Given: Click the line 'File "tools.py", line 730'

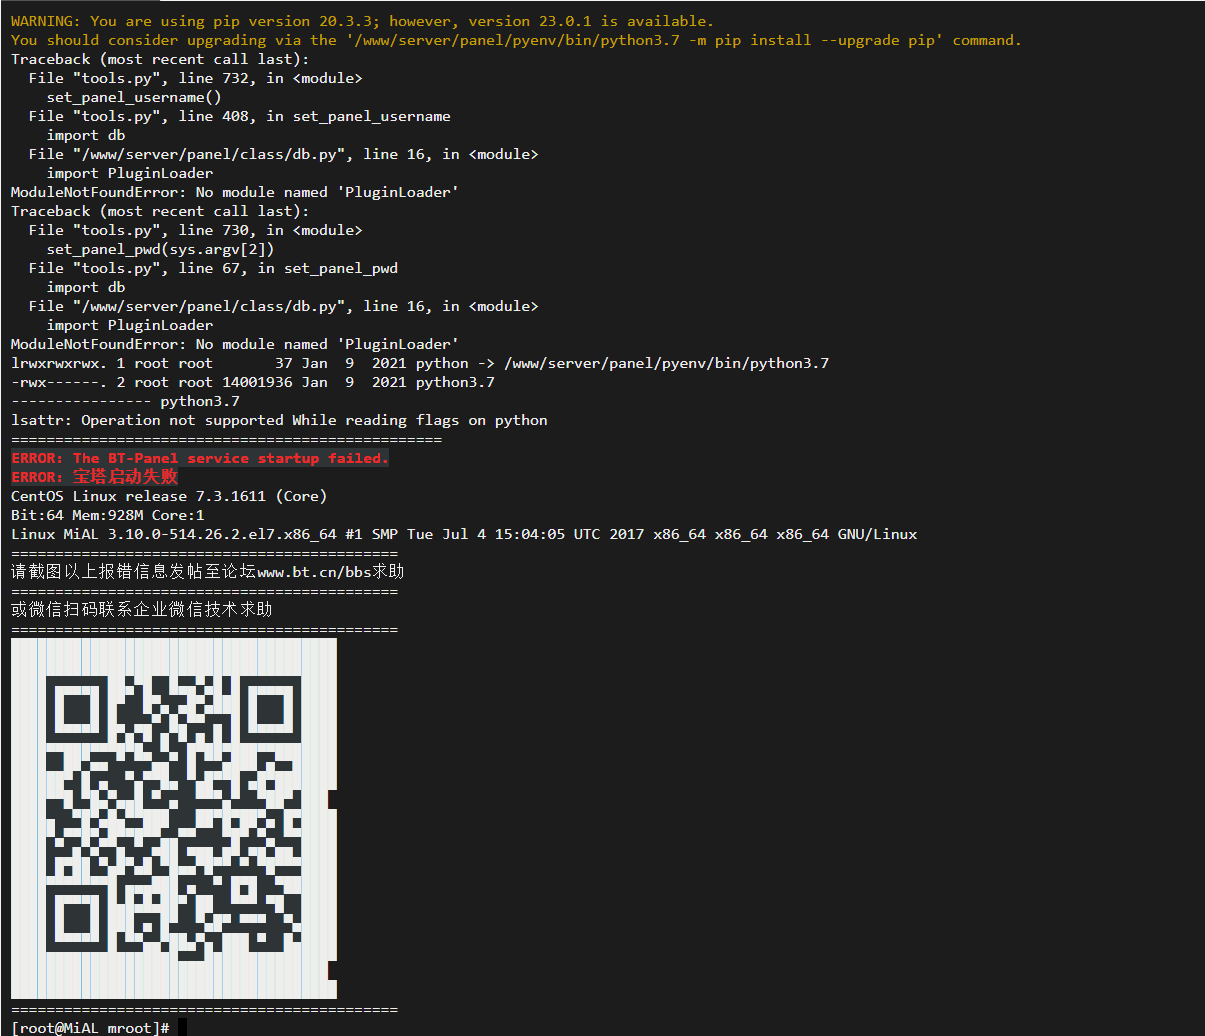Looking at the screenshot, I should pyautogui.click(x=195, y=230).
